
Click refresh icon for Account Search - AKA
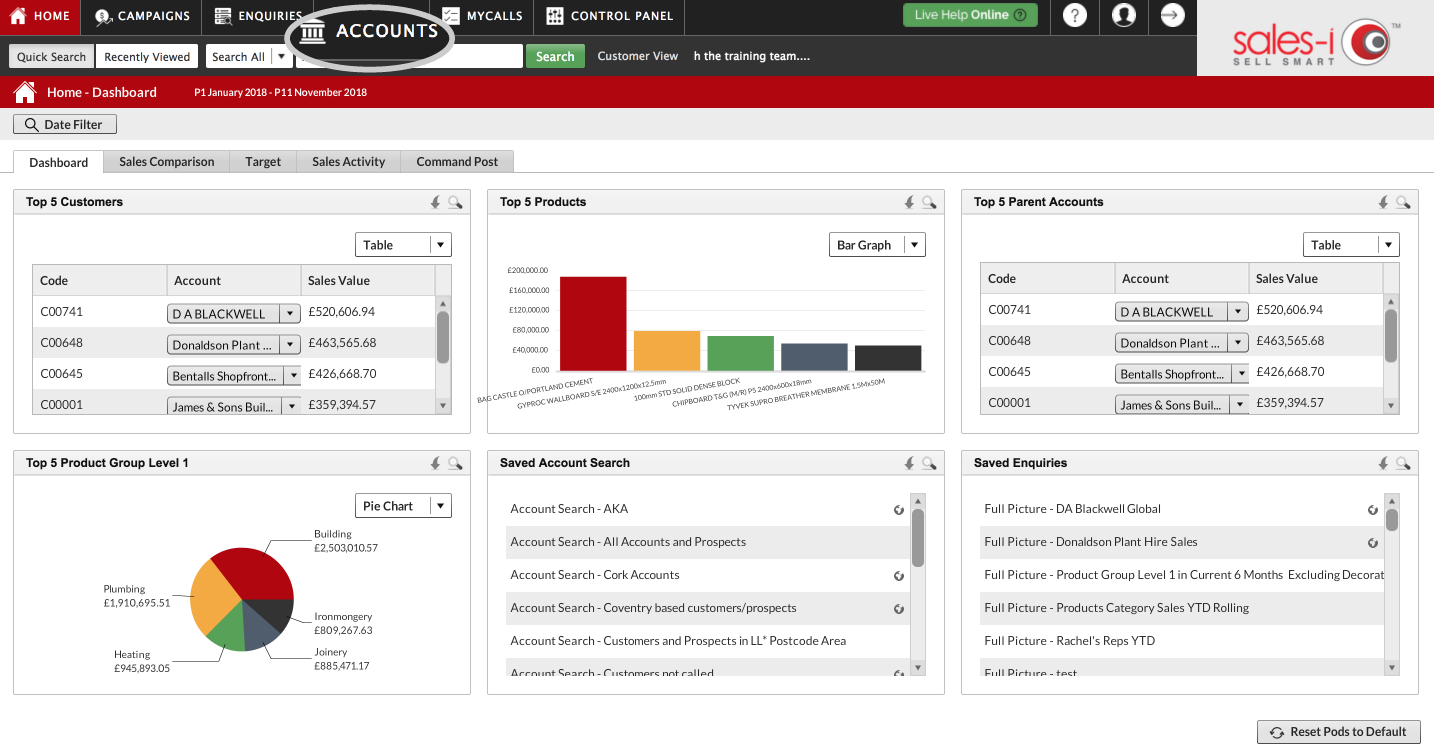[899, 510]
